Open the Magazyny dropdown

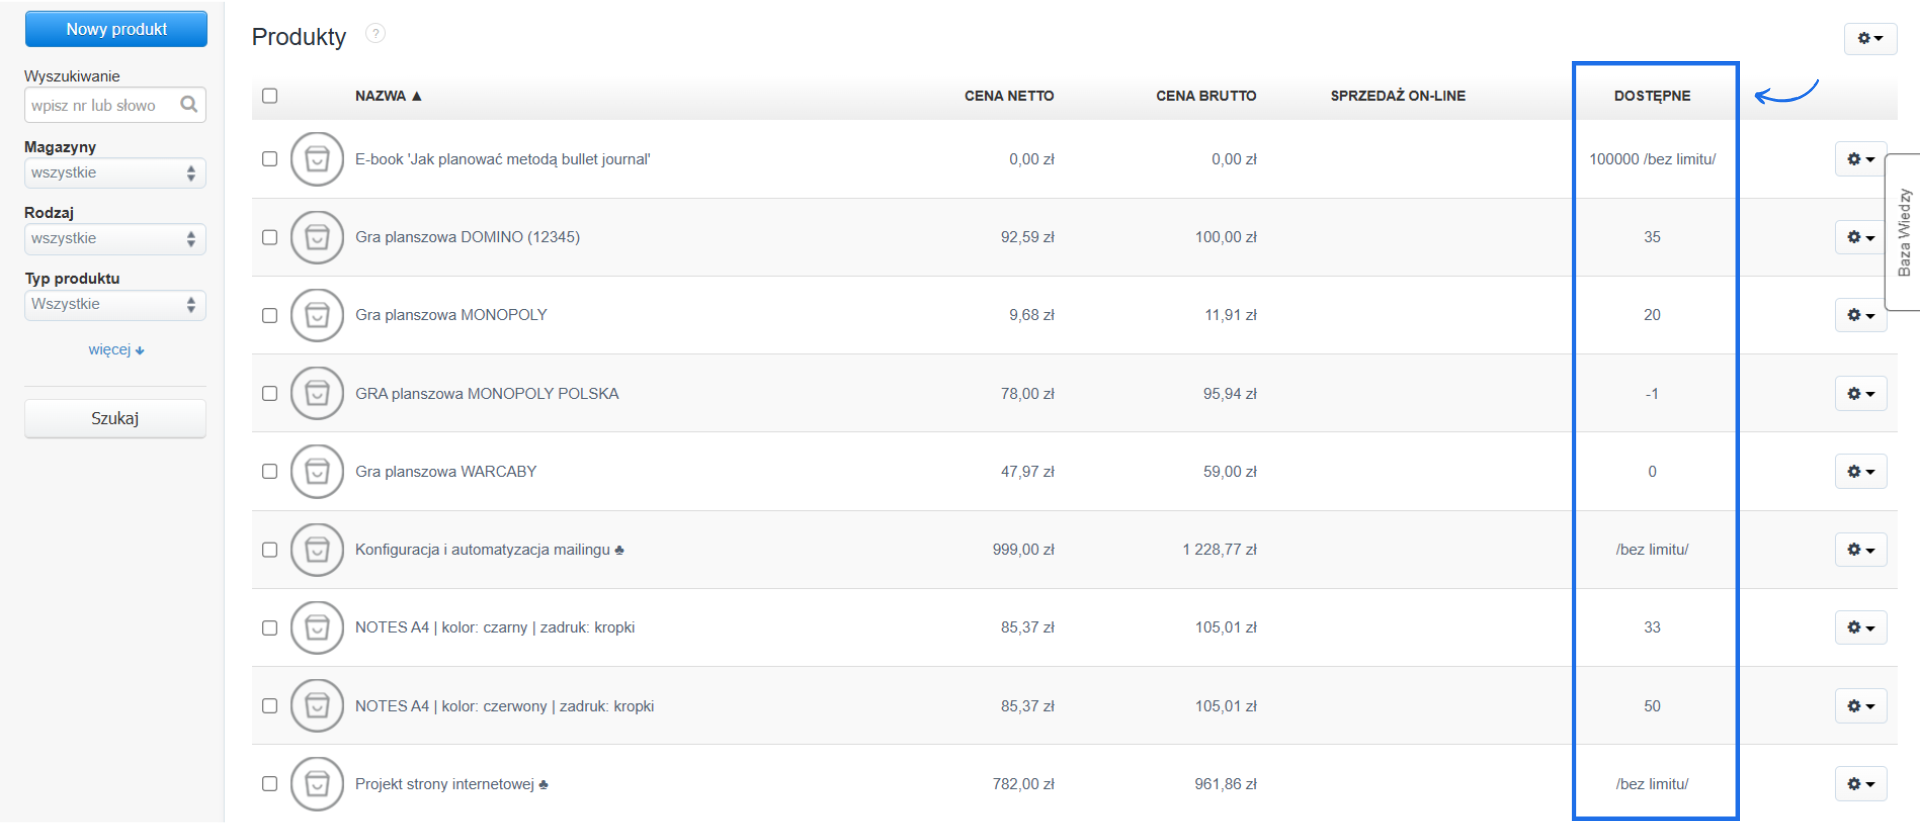(114, 173)
